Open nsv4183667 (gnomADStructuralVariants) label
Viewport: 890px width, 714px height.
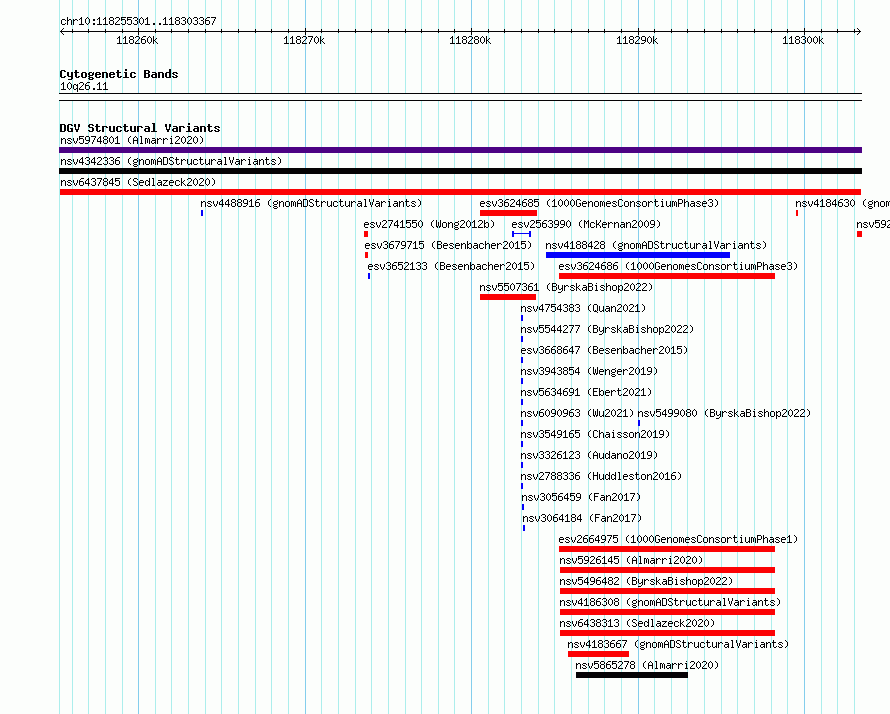click(678, 644)
